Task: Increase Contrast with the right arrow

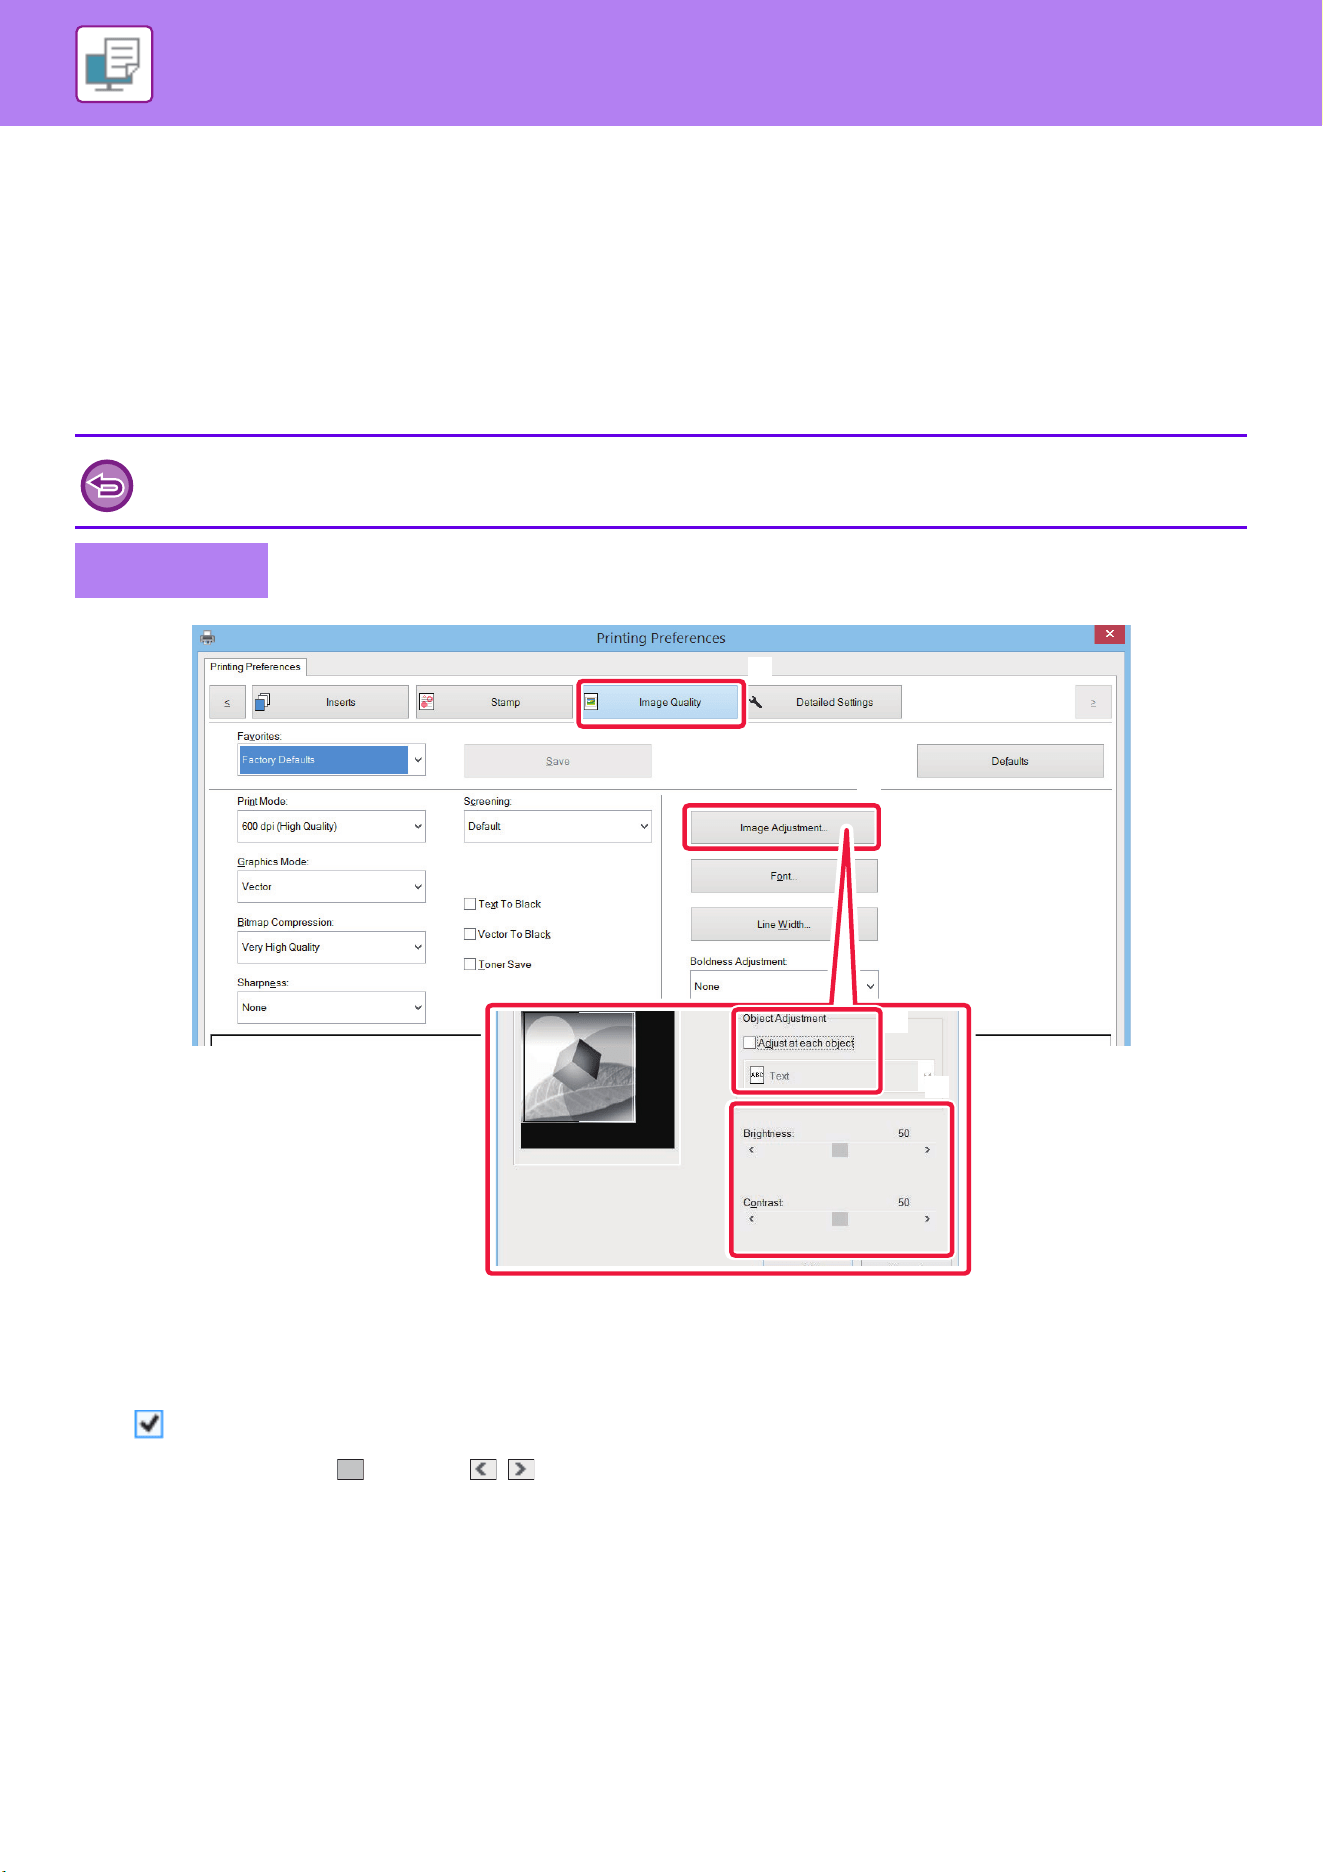Action: pyautogui.click(x=927, y=1219)
